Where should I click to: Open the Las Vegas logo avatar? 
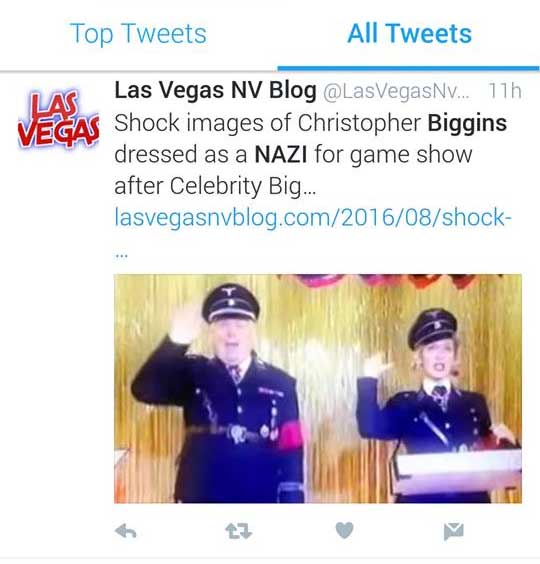(x=58, y=119)
